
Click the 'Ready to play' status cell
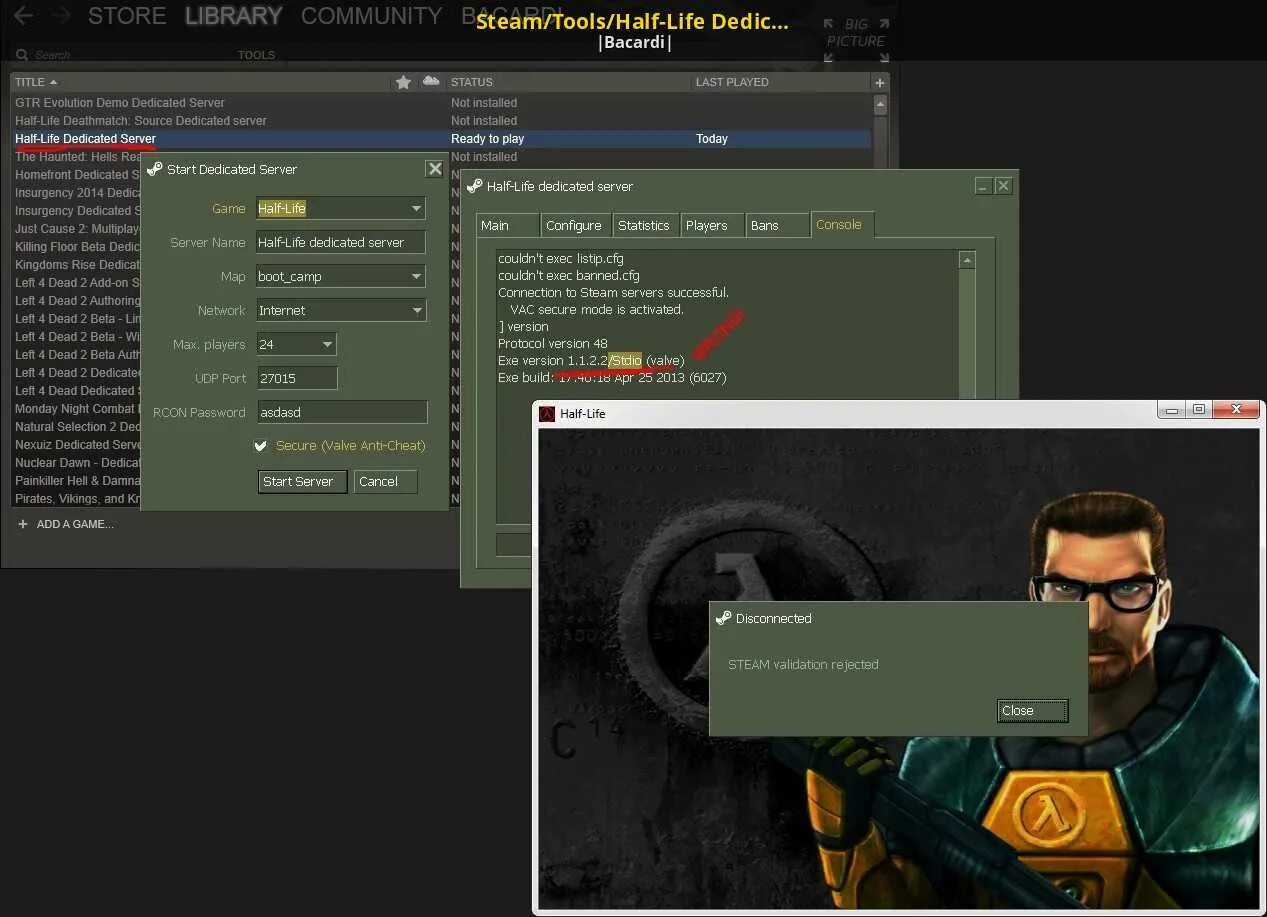487,139
